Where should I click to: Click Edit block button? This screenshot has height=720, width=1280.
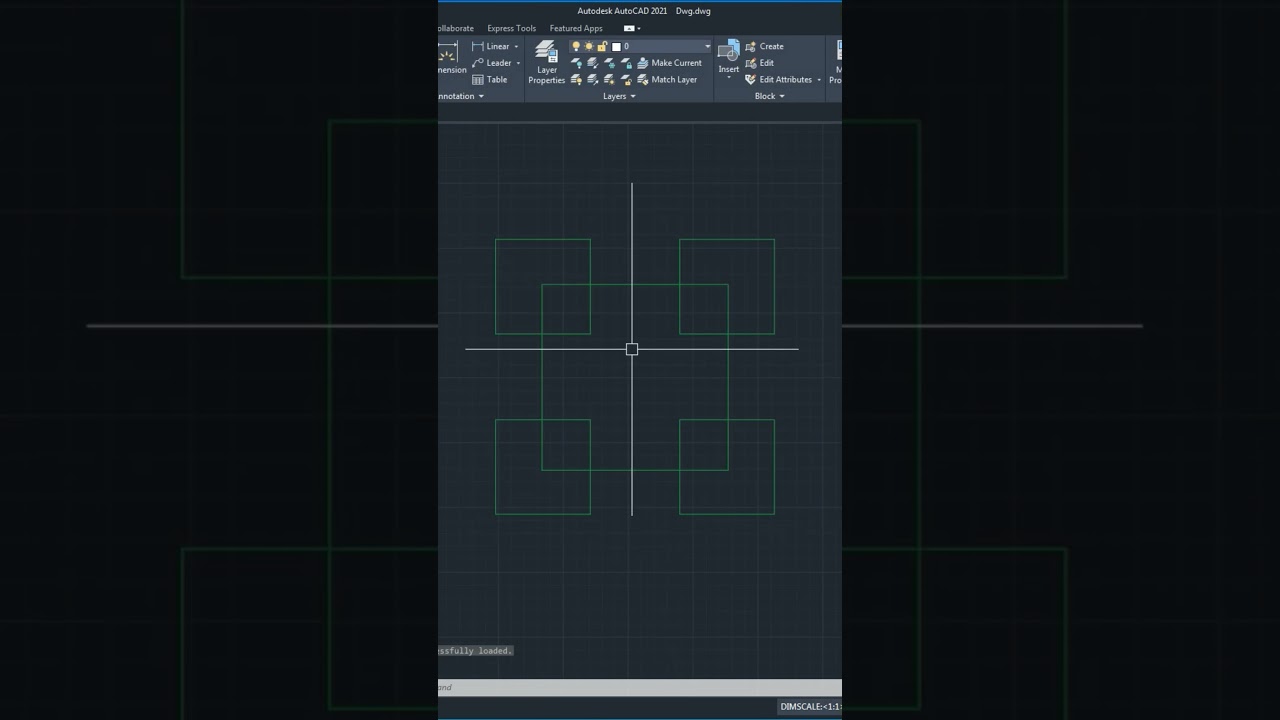click(759, 63)
